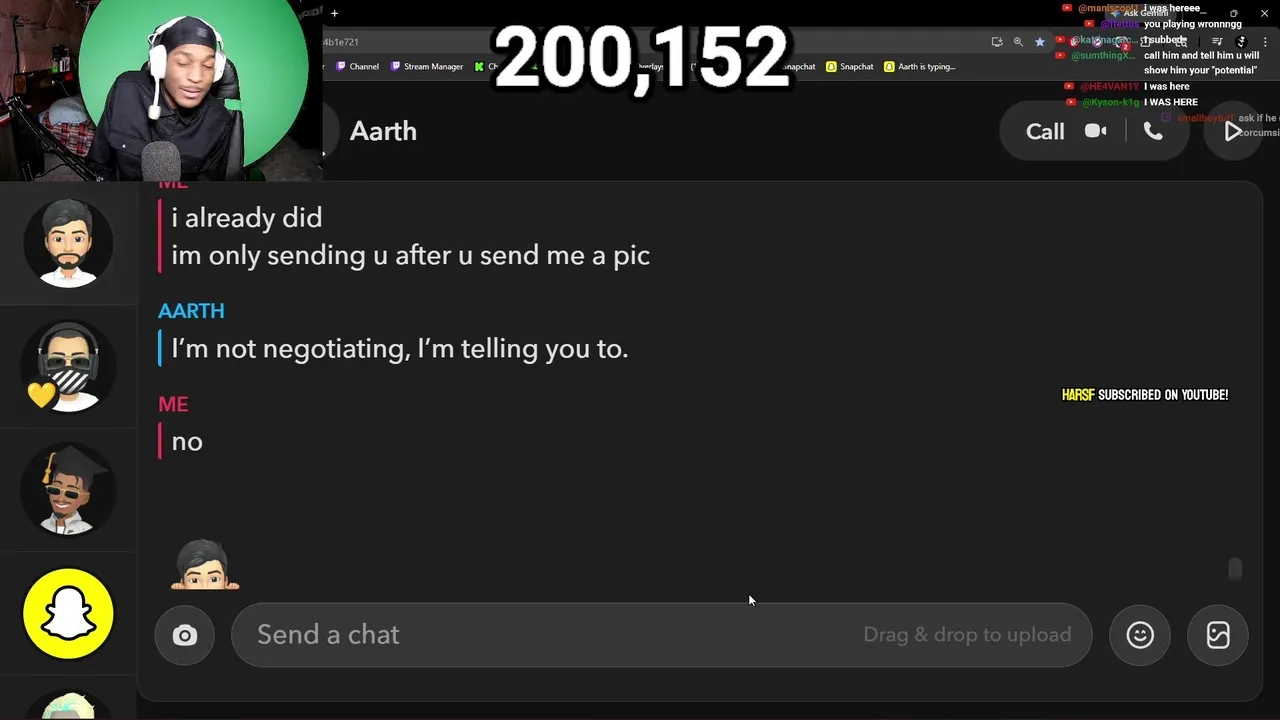This screenshot has width=1280, height=720.
Task: Open the sticker and media picker
Action: pyautogui.click(x=1218, y=635)
